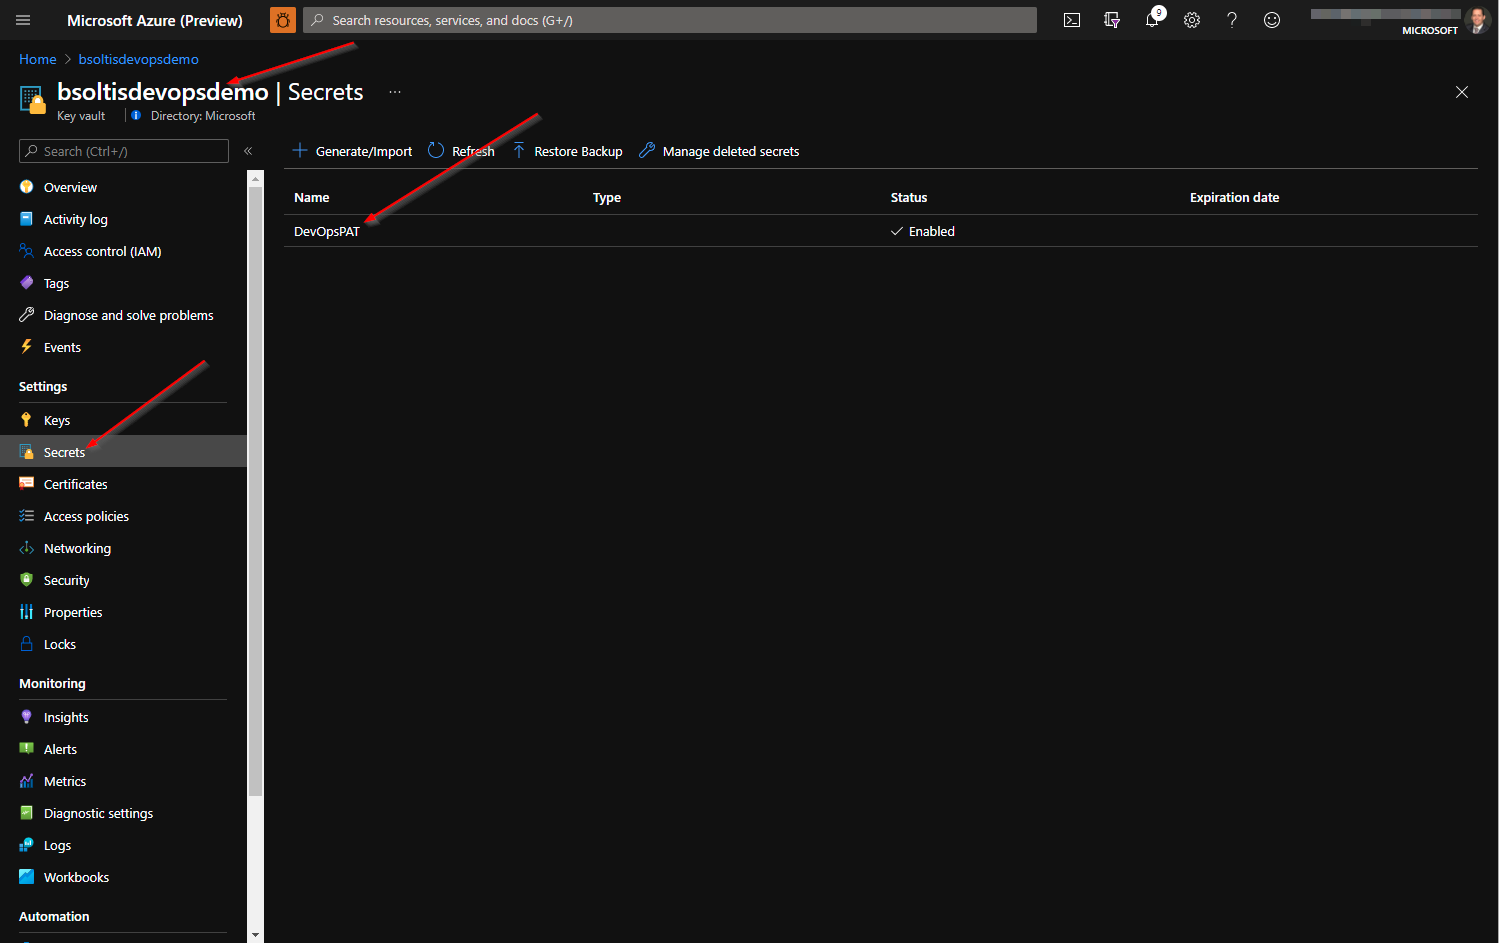Image resolution: width=1499 pixels, height=943 pixels.
Task: Open the more options ellipsis by Secrets
Action: coord(395,92)
